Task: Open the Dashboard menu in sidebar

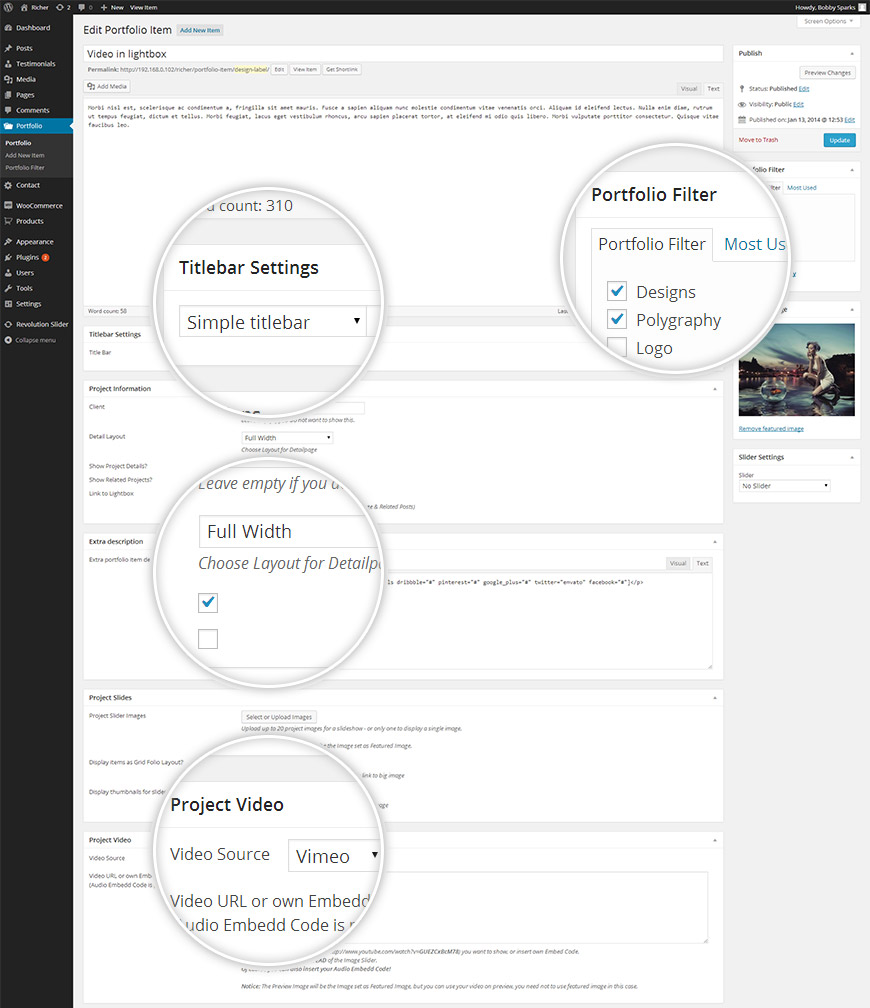Action: pyautogui.click(x=32, y=28)
